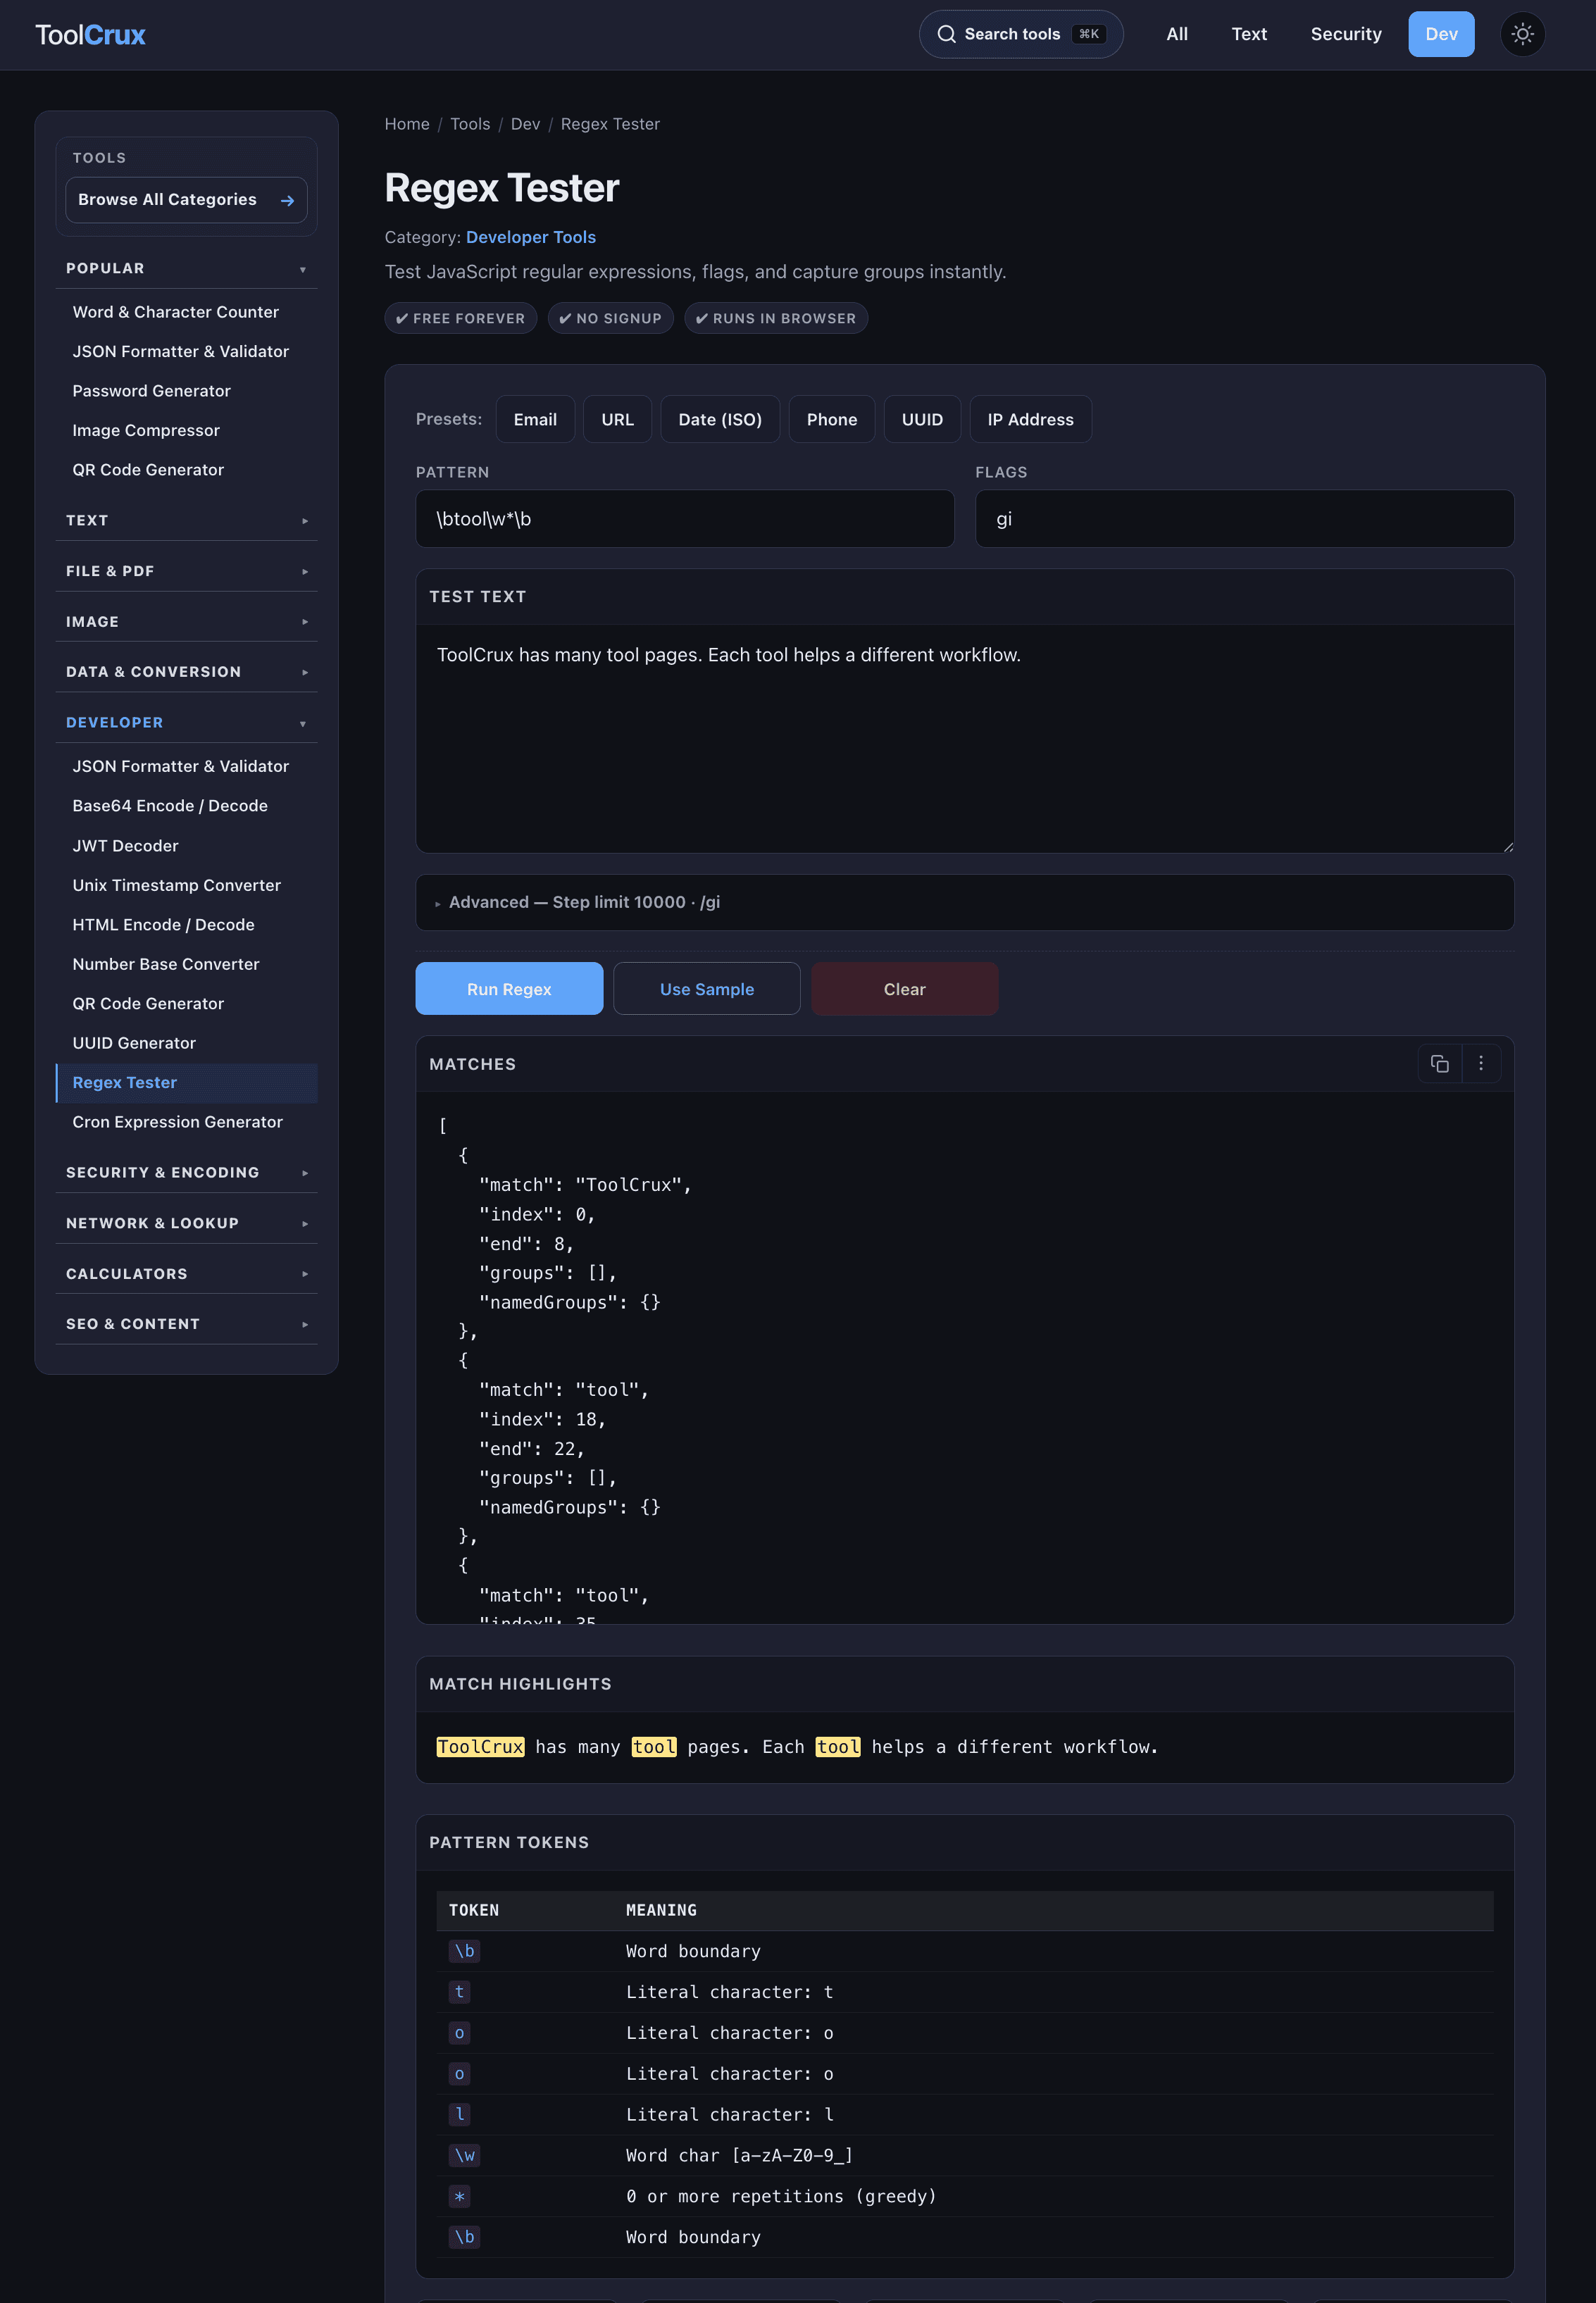1596x2303 pixels.
Task: Click the Browse All Categories arrow button
Action: click(x=288, y=199)
